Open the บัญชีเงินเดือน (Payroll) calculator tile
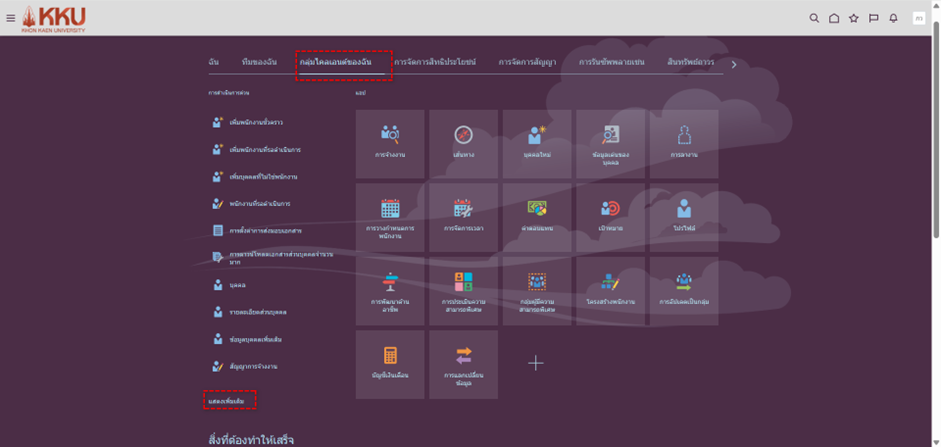941x447 pixels. click(389, 363)
